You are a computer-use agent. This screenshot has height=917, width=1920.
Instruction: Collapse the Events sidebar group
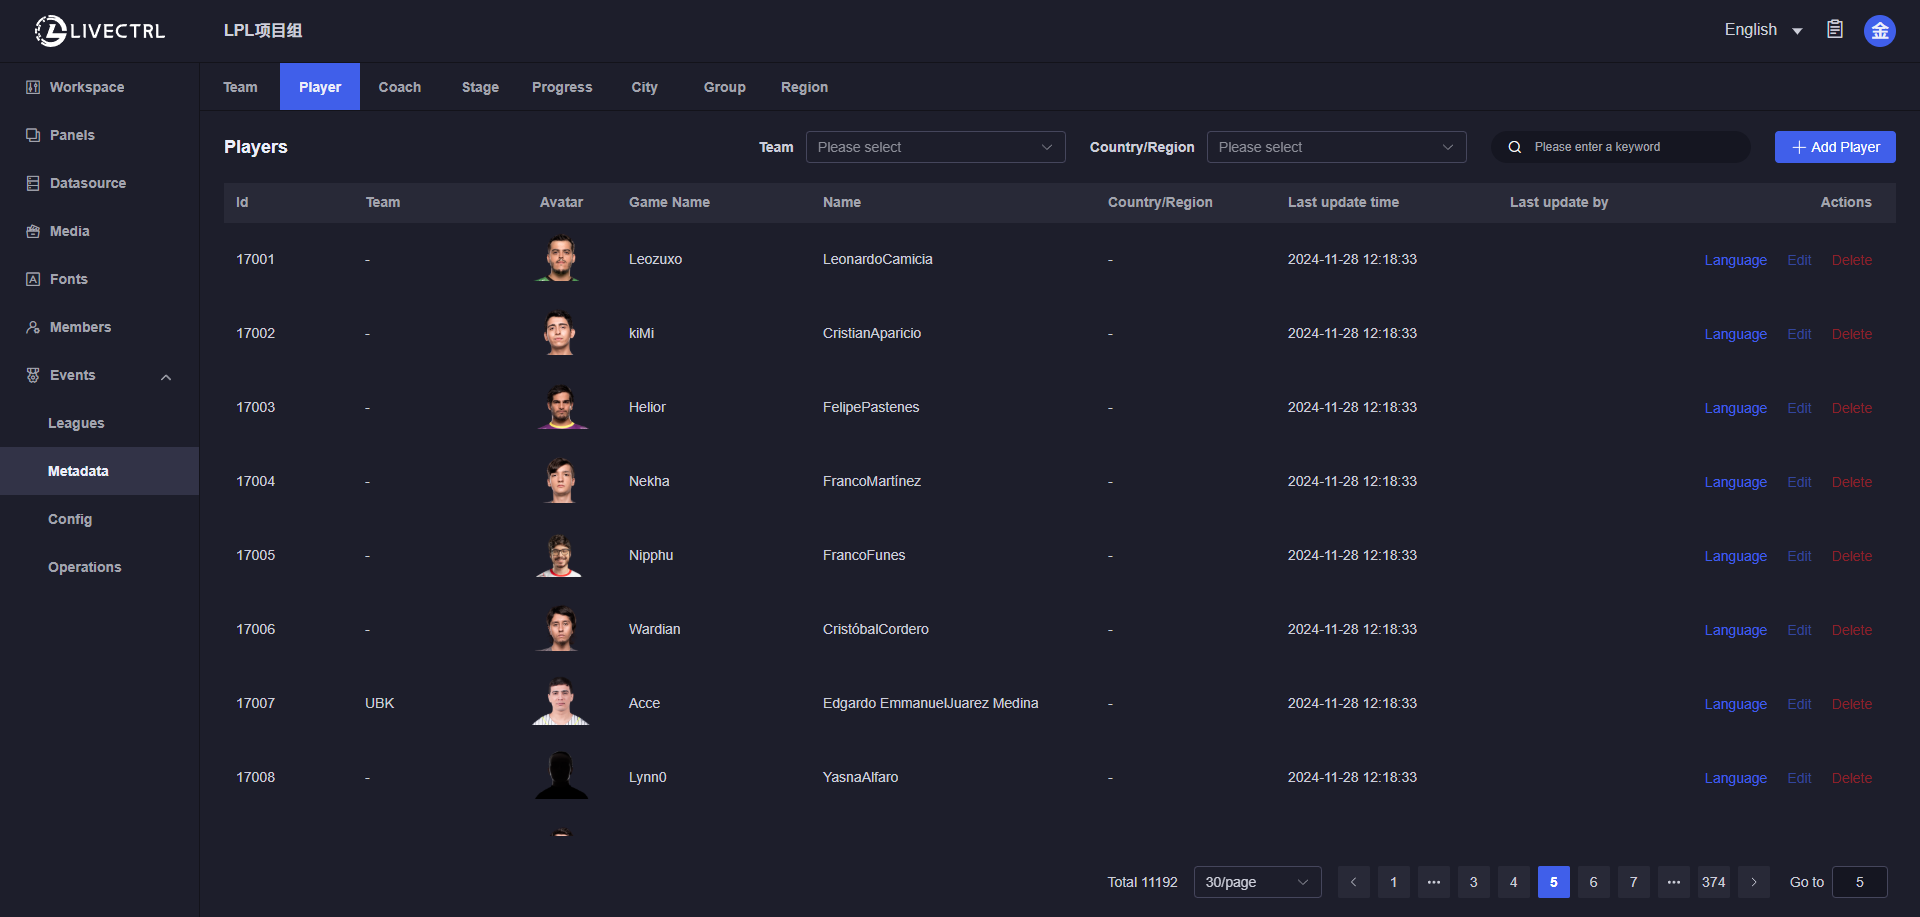pos(166,376)
